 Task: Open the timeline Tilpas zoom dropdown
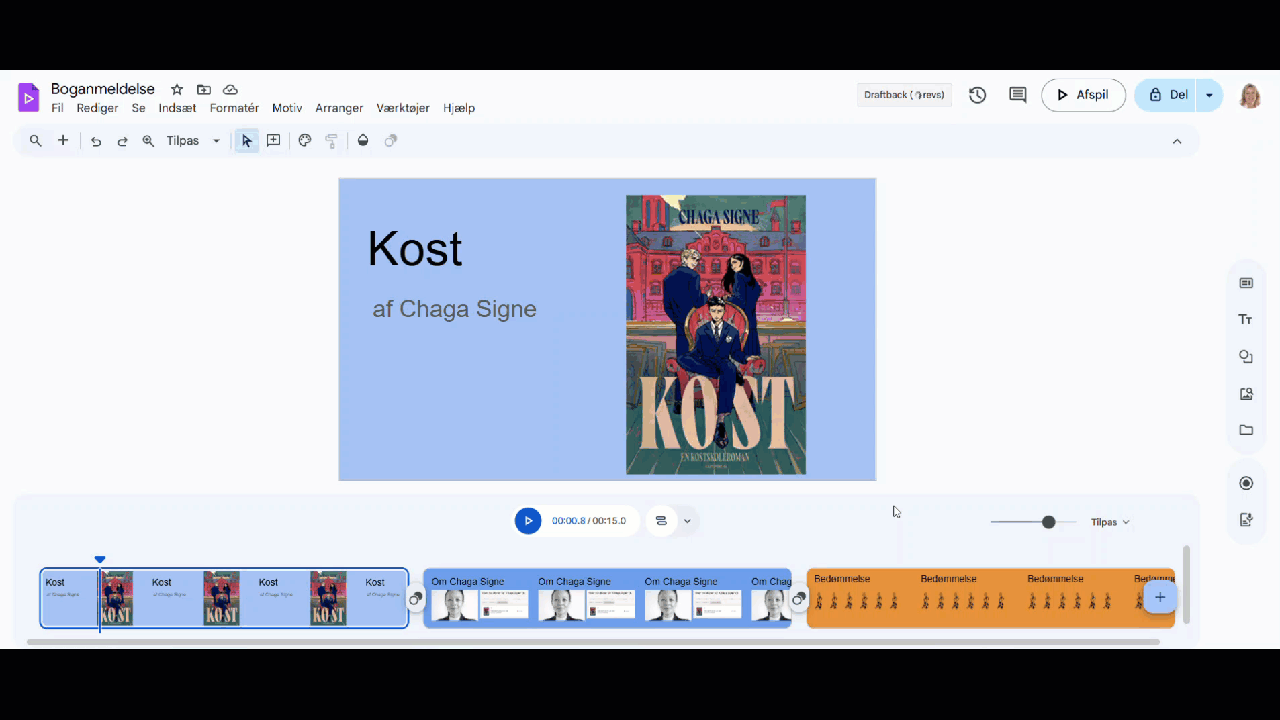(x=1110, y=522)
